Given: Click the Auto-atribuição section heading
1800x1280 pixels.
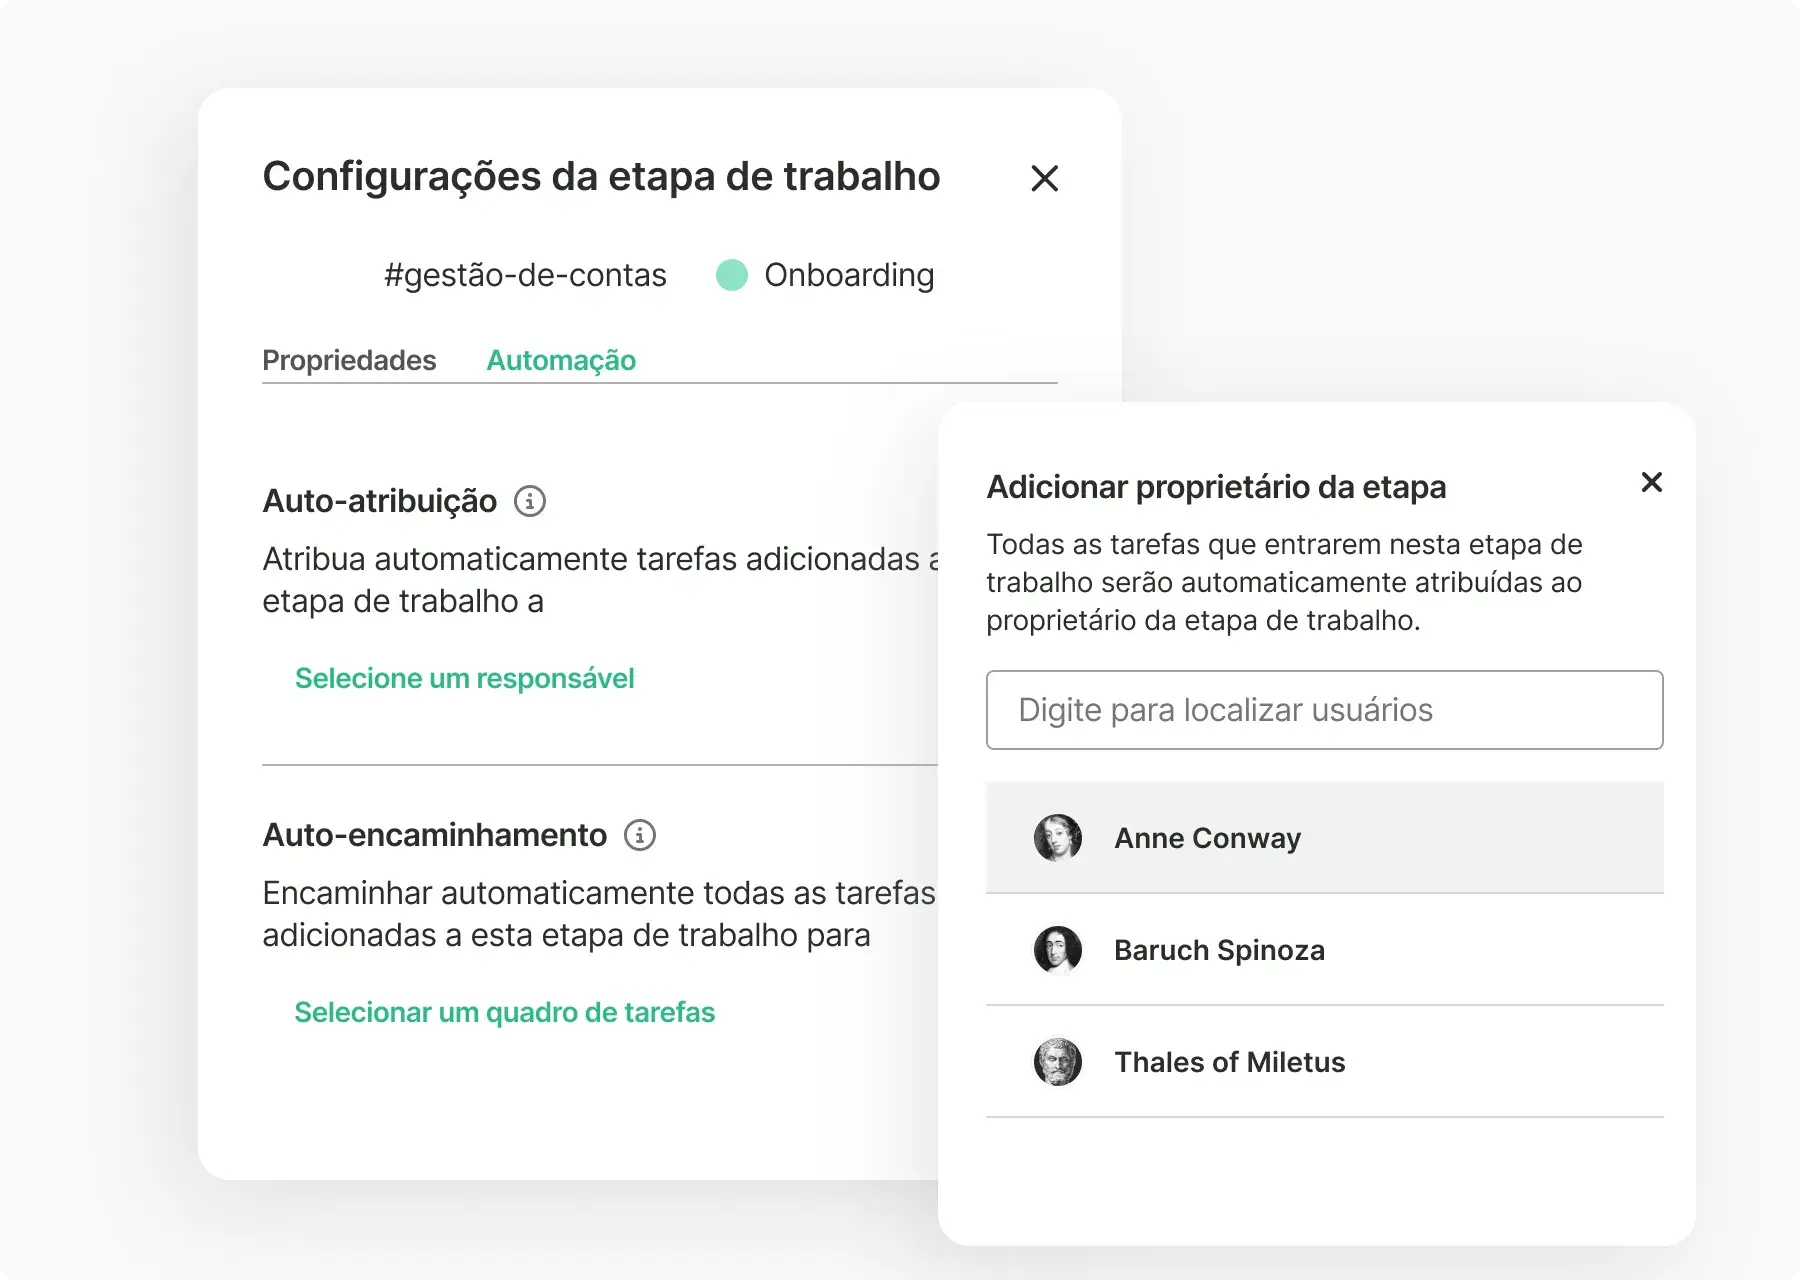Looking at the screenshot, I should tap(379, 501).
